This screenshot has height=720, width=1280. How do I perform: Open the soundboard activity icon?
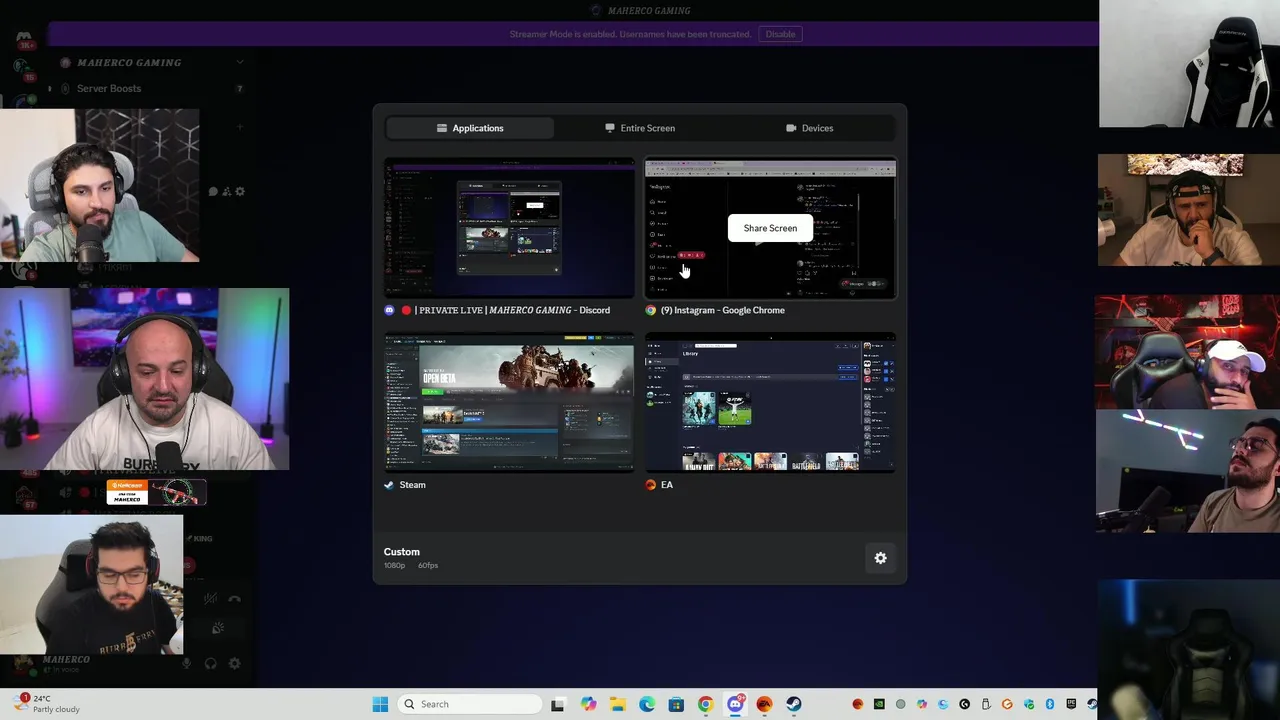pos(217,628)
